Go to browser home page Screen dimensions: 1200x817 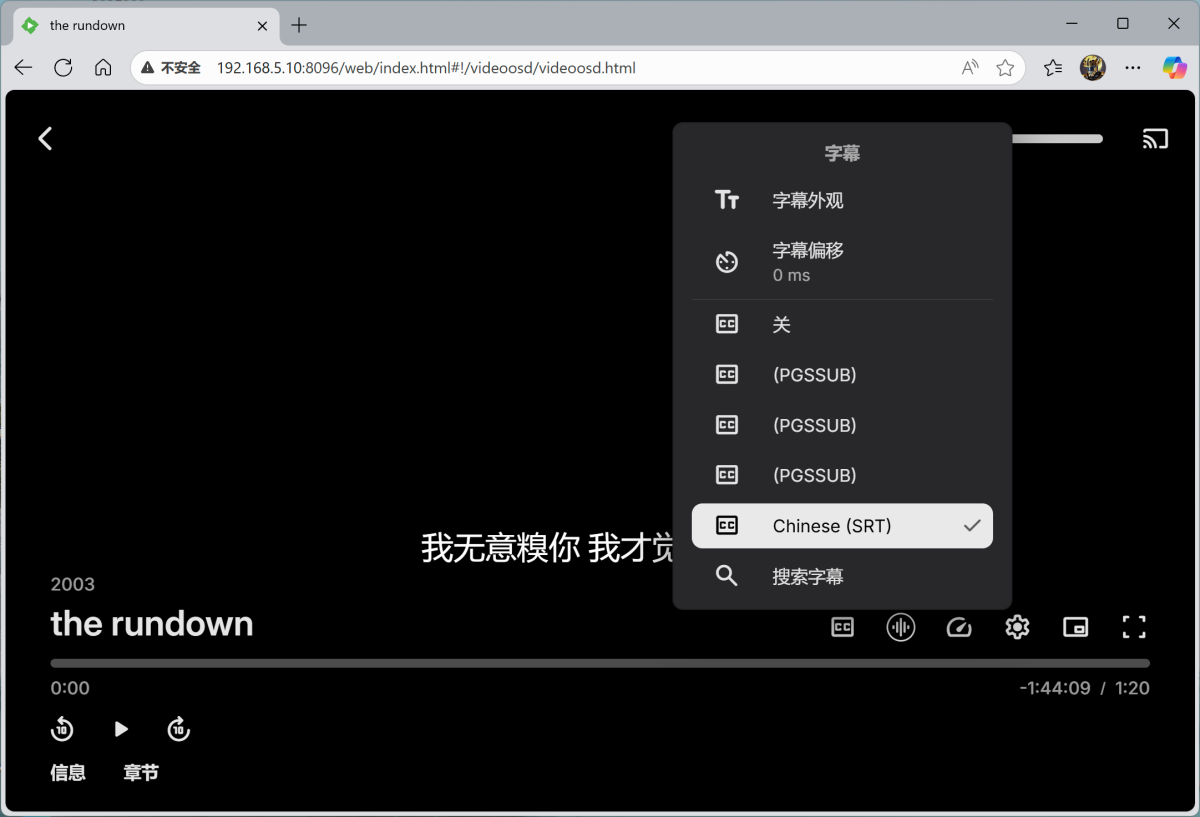(103, 68)
